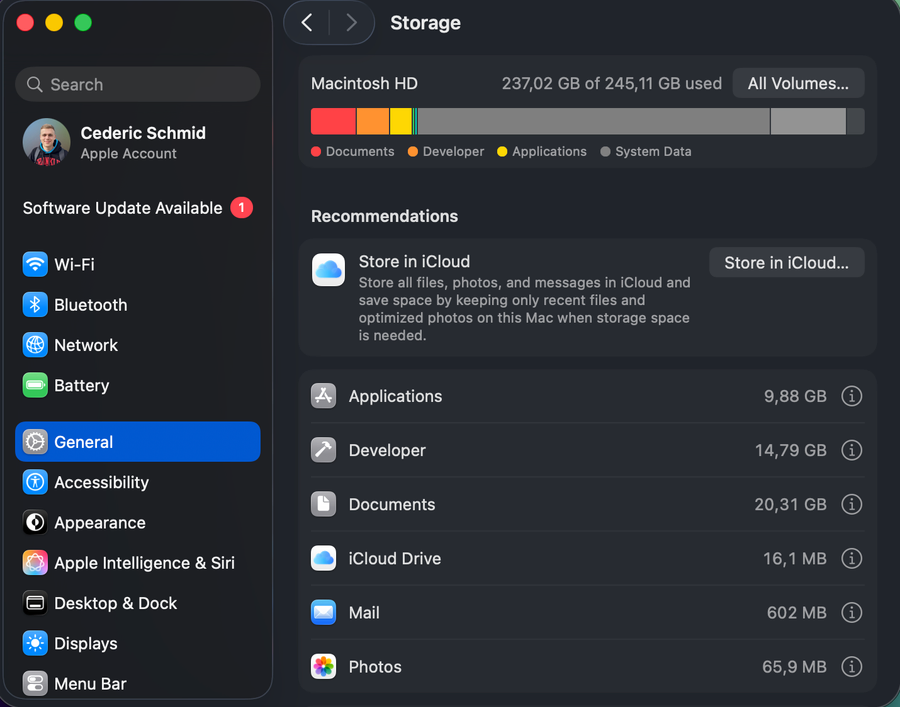The image size is (900, 707).
Task: Click the '602 MB' value
Action: [797, 612]
